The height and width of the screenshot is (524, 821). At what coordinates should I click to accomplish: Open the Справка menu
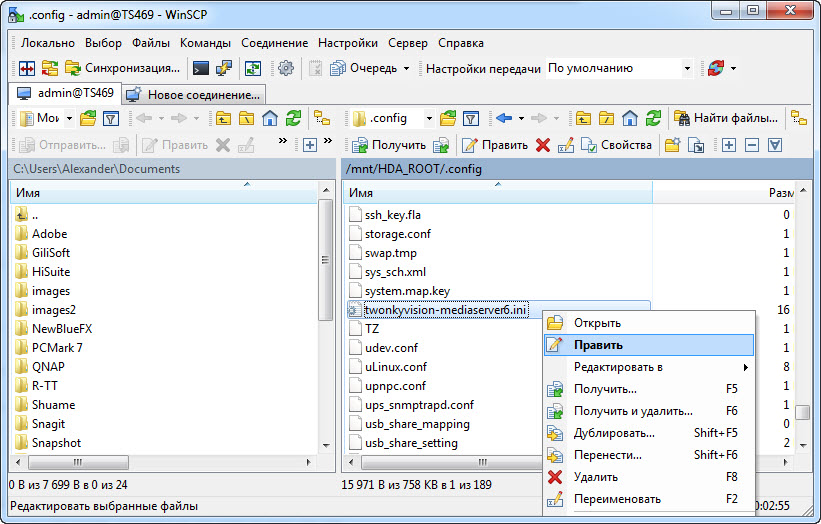point(461,43)
